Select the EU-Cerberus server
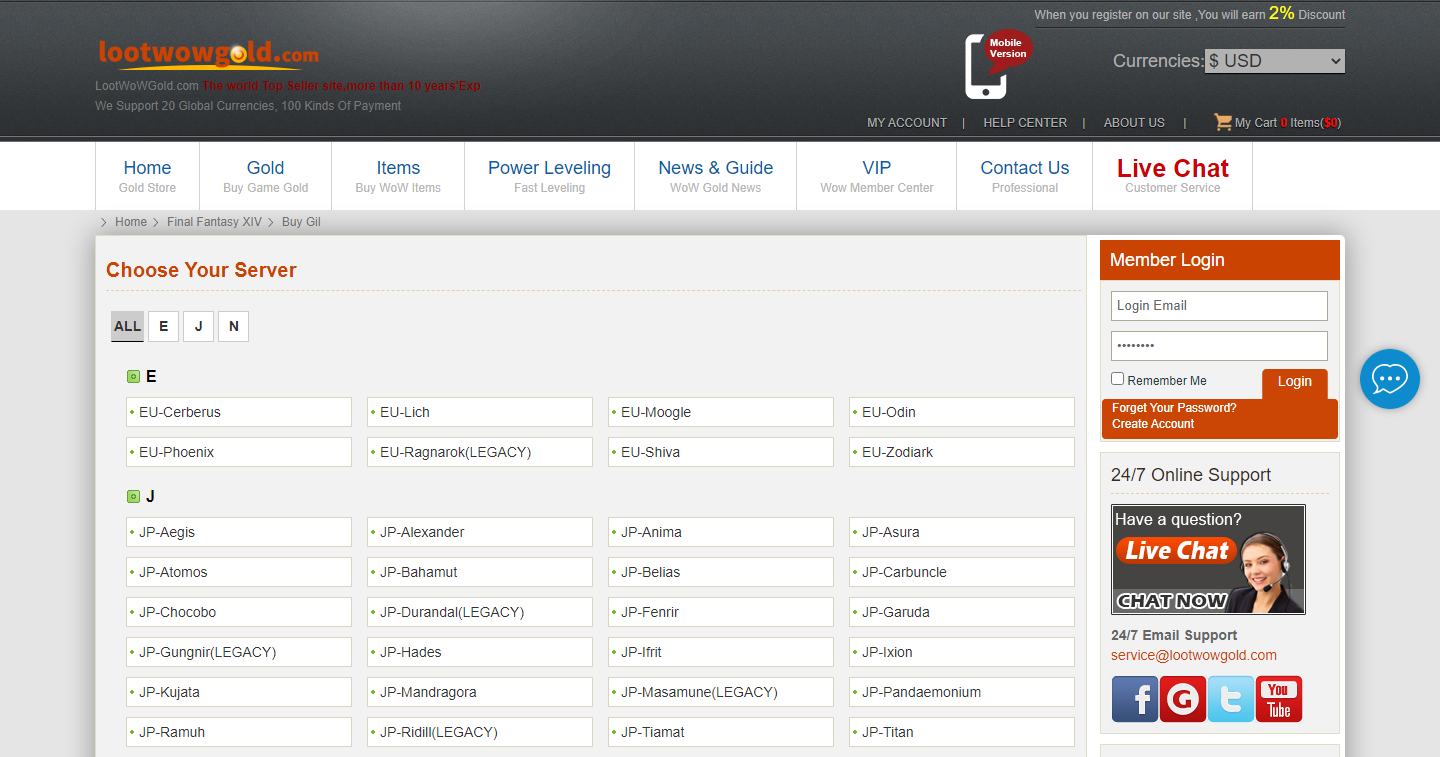Viewport: 1440px width, 757px height. point(239,412)
